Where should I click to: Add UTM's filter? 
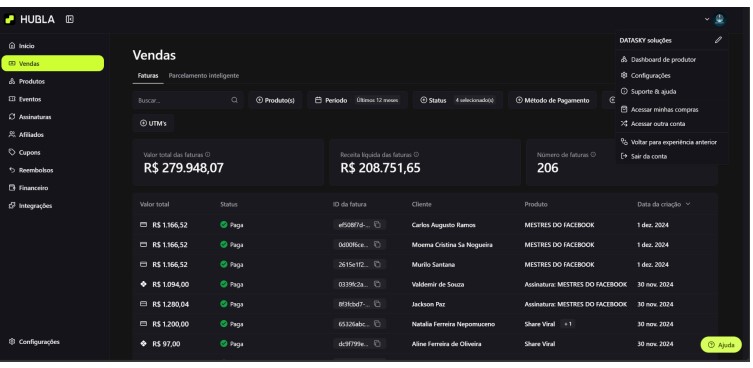pyautogui.click(x=153, y=123)
